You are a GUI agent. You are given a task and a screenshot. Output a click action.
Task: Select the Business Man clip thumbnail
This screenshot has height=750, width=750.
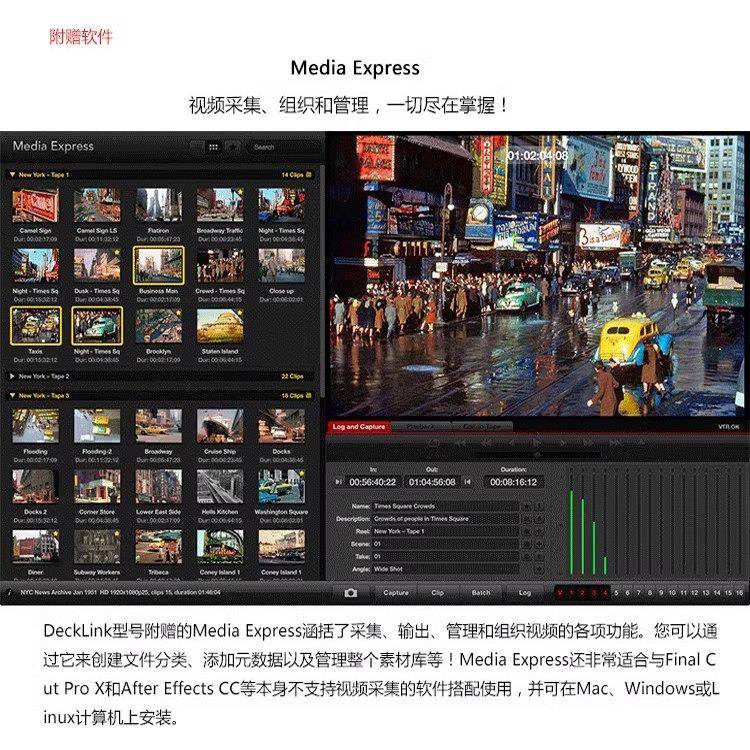[x=158, y=265]
